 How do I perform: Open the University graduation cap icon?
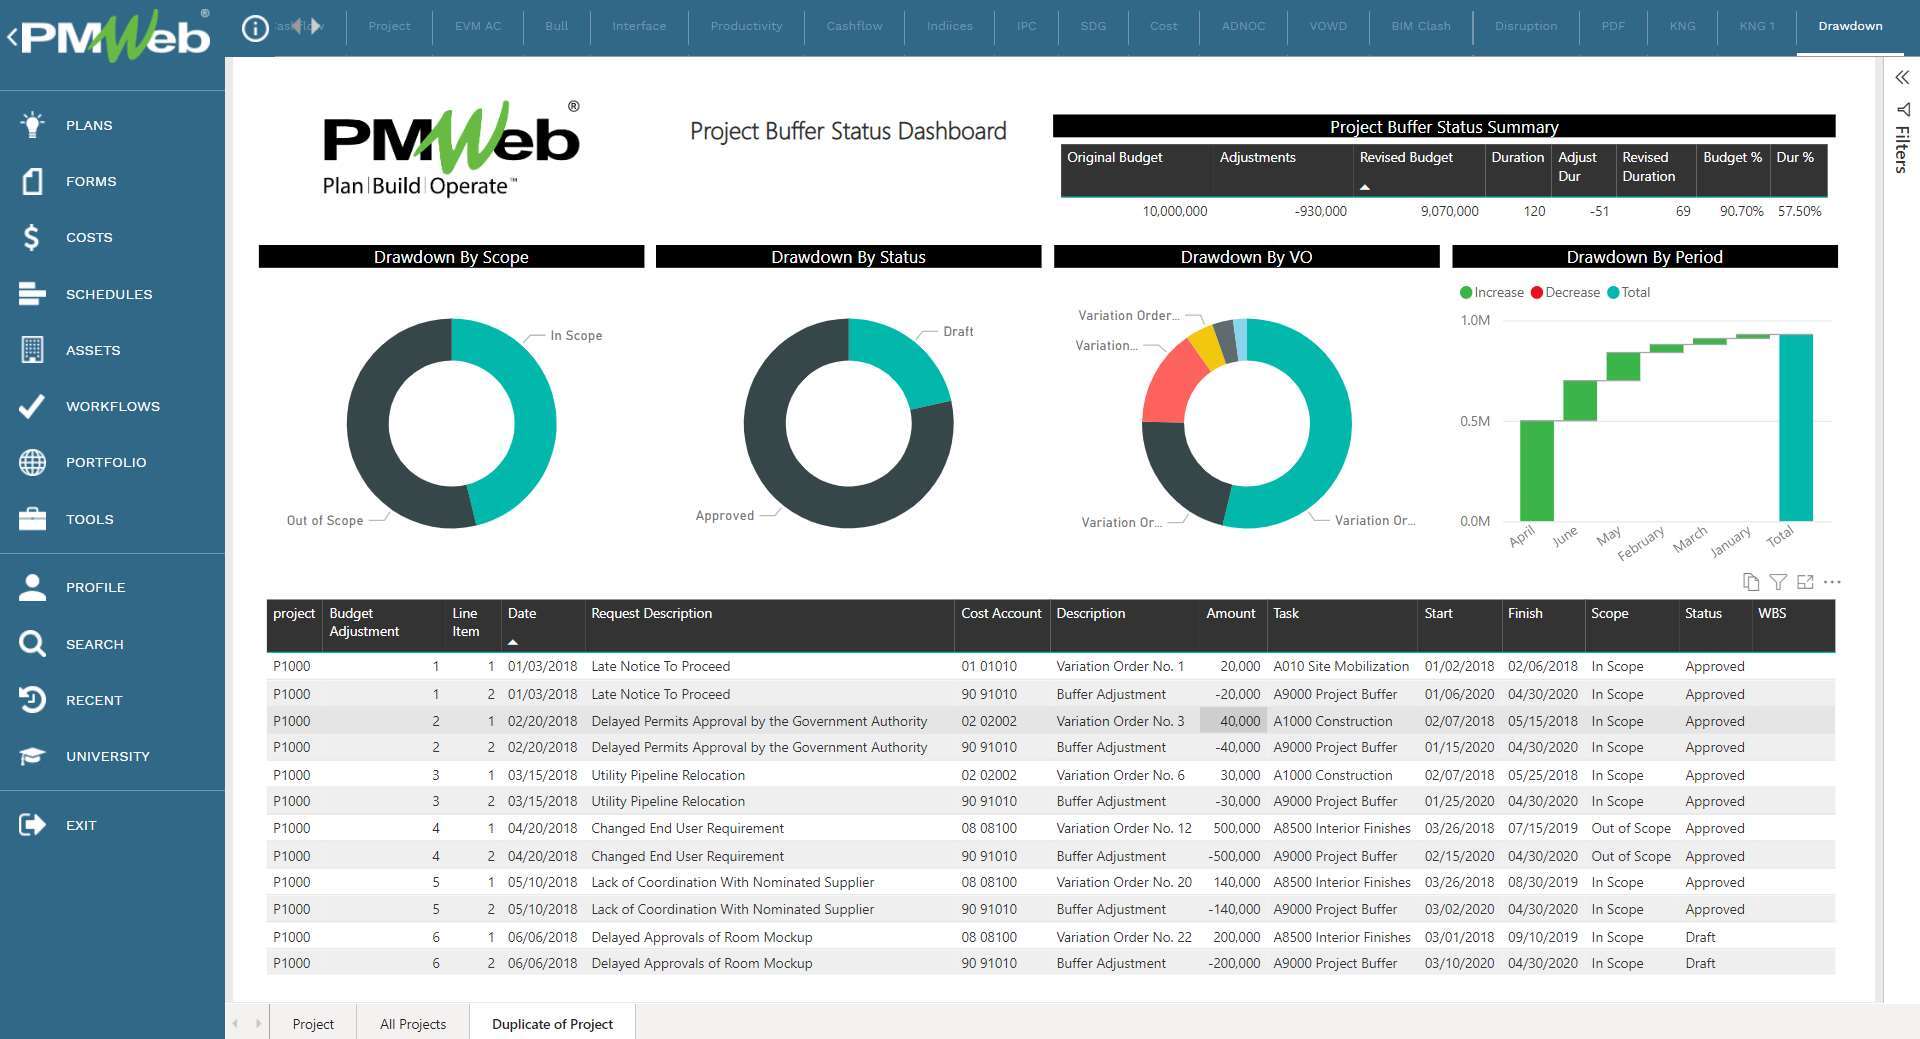[x=32, y=756]
